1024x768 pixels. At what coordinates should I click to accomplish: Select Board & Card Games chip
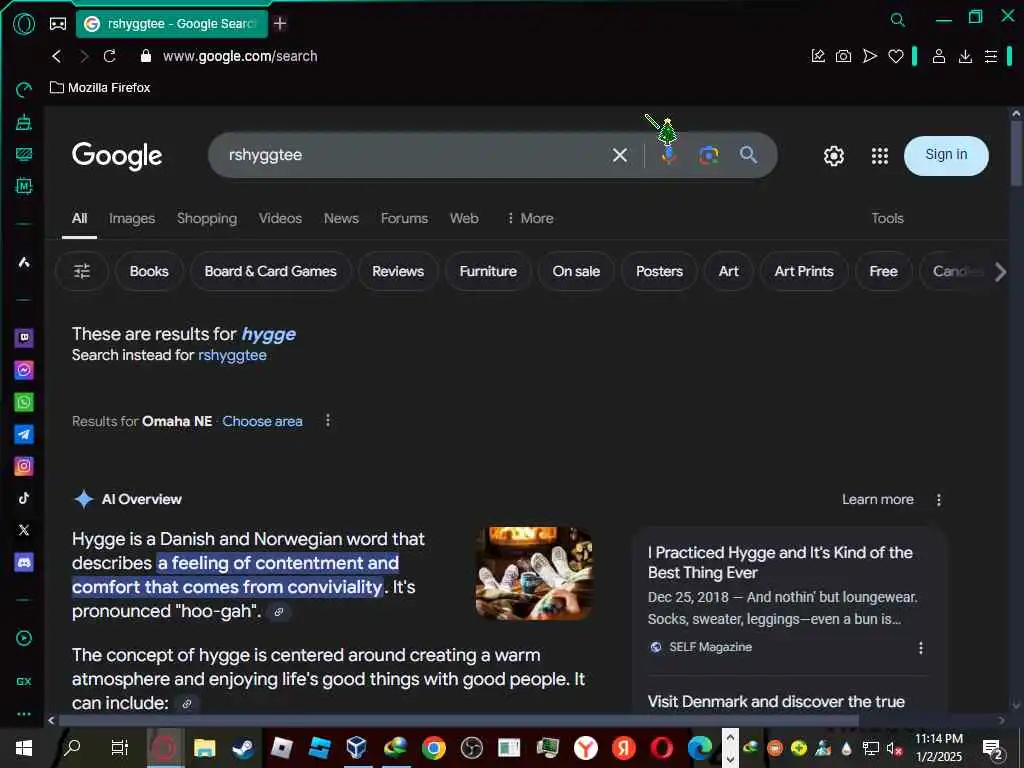pyautogui.click(x=270, y=271)
